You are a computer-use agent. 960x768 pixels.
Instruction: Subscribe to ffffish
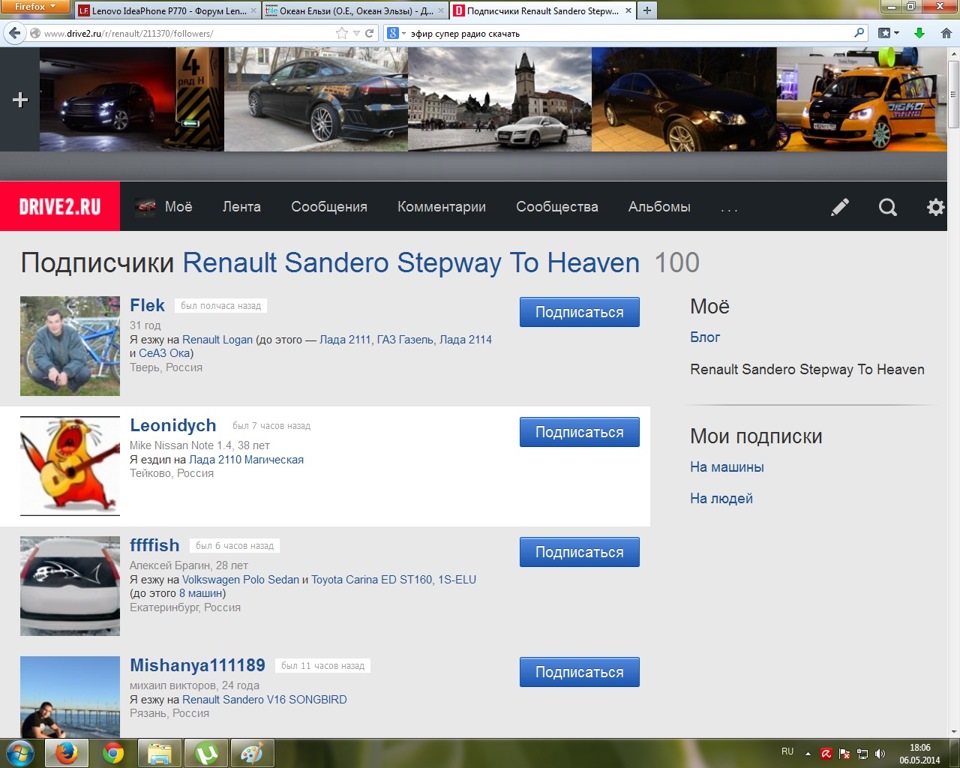[579, 552]
